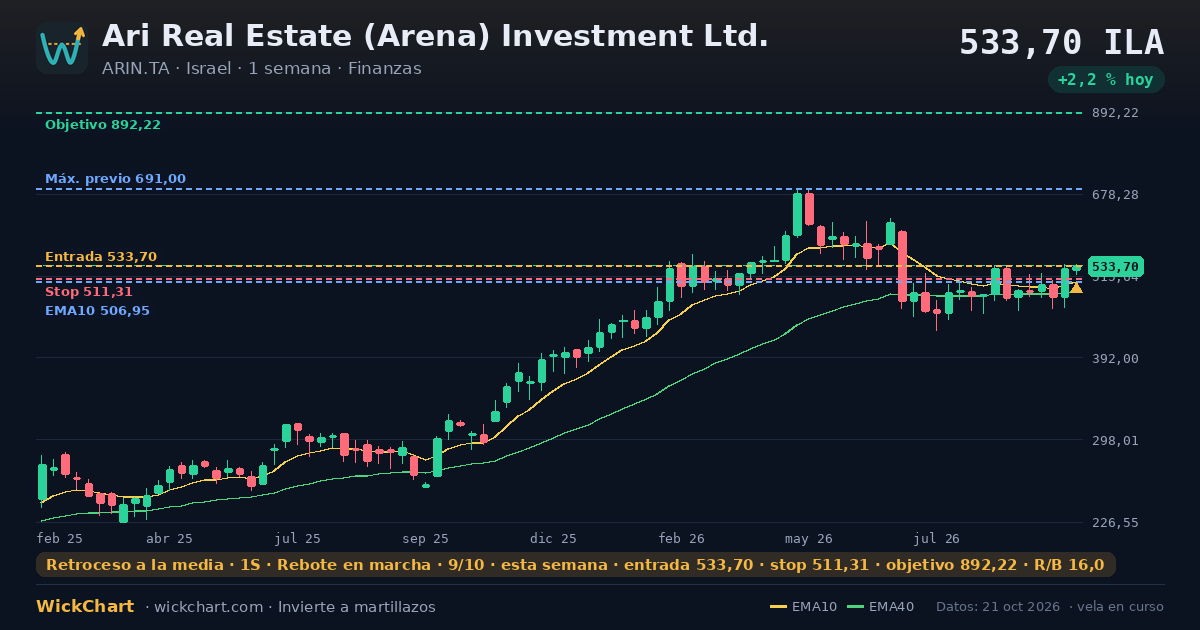1200x630 pixels.
Task: Click the sep 25 date label
Action: point(426,538)
